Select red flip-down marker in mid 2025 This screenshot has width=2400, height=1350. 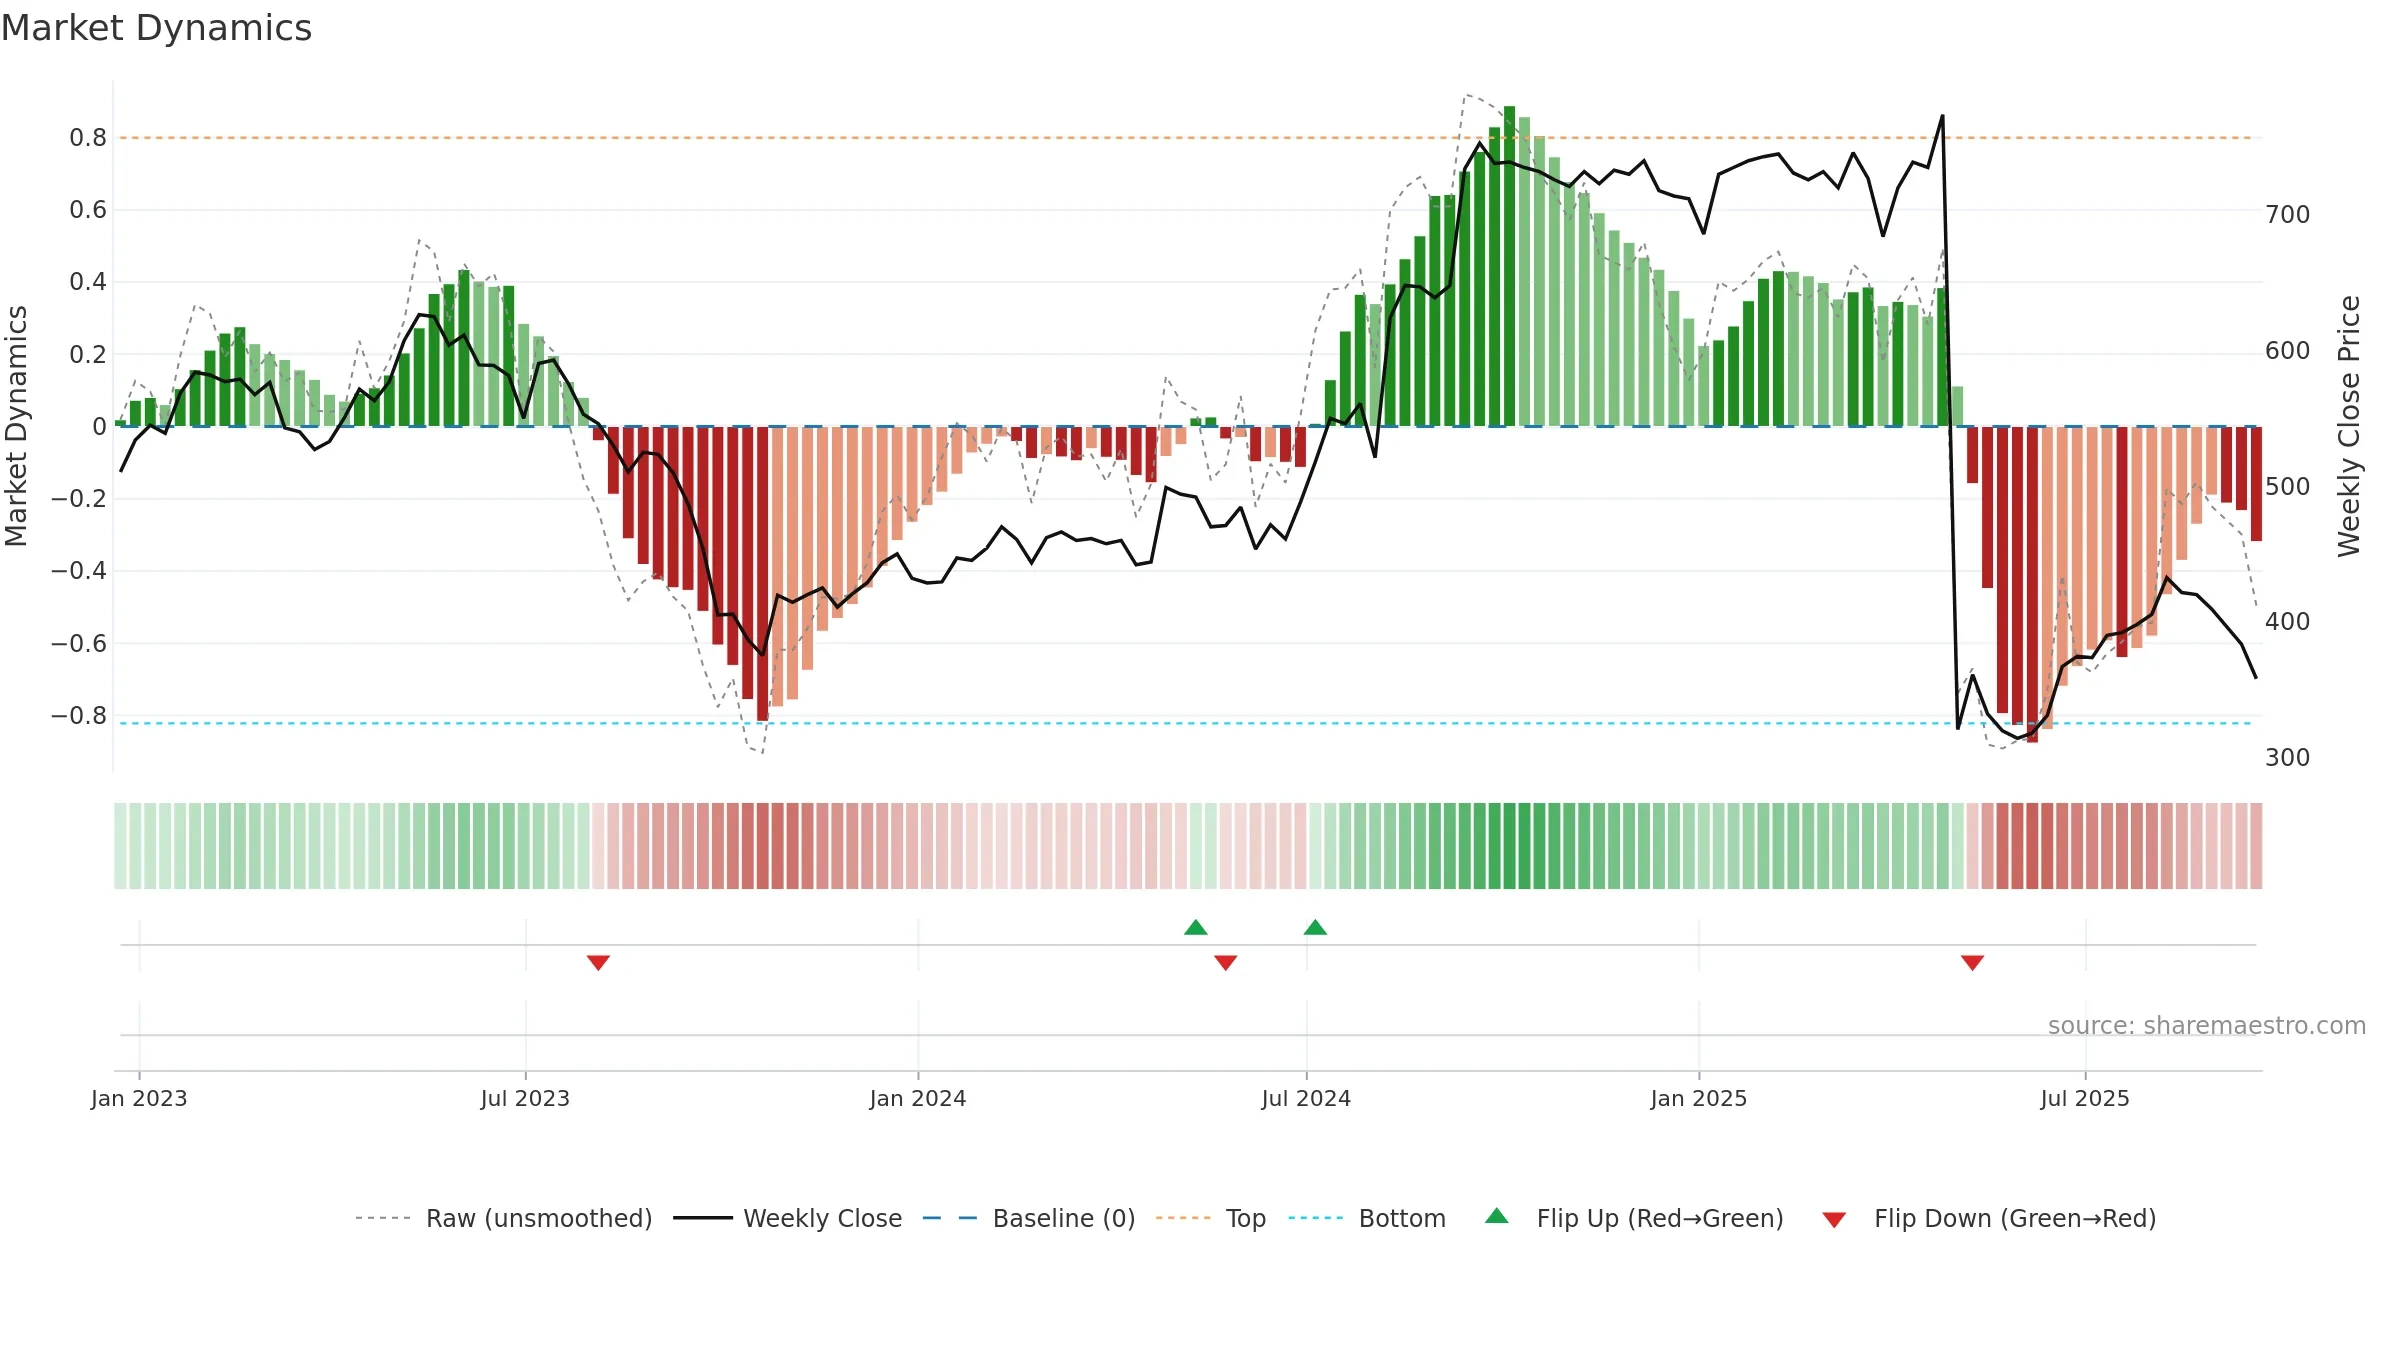coord(1972,963)
